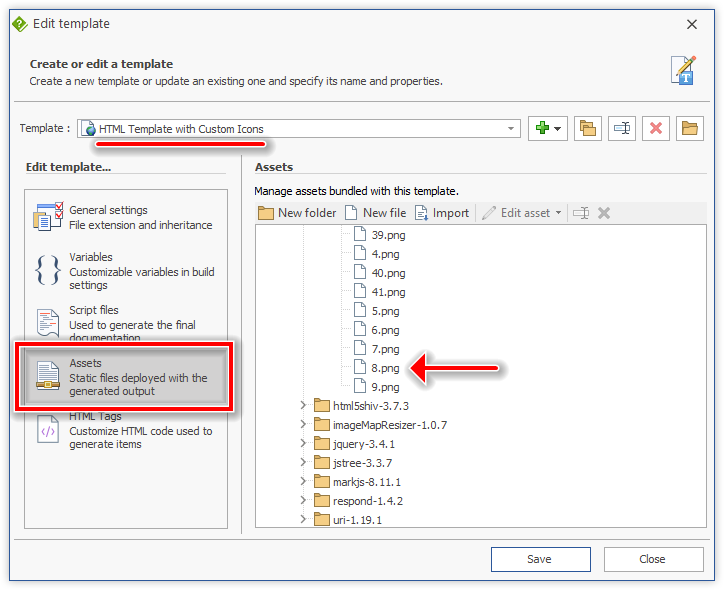The width and height of the screenshot is (724, 590).
Task: Select imageMapResizer-1.0.7 folder name
Action: tap(390, 425)
